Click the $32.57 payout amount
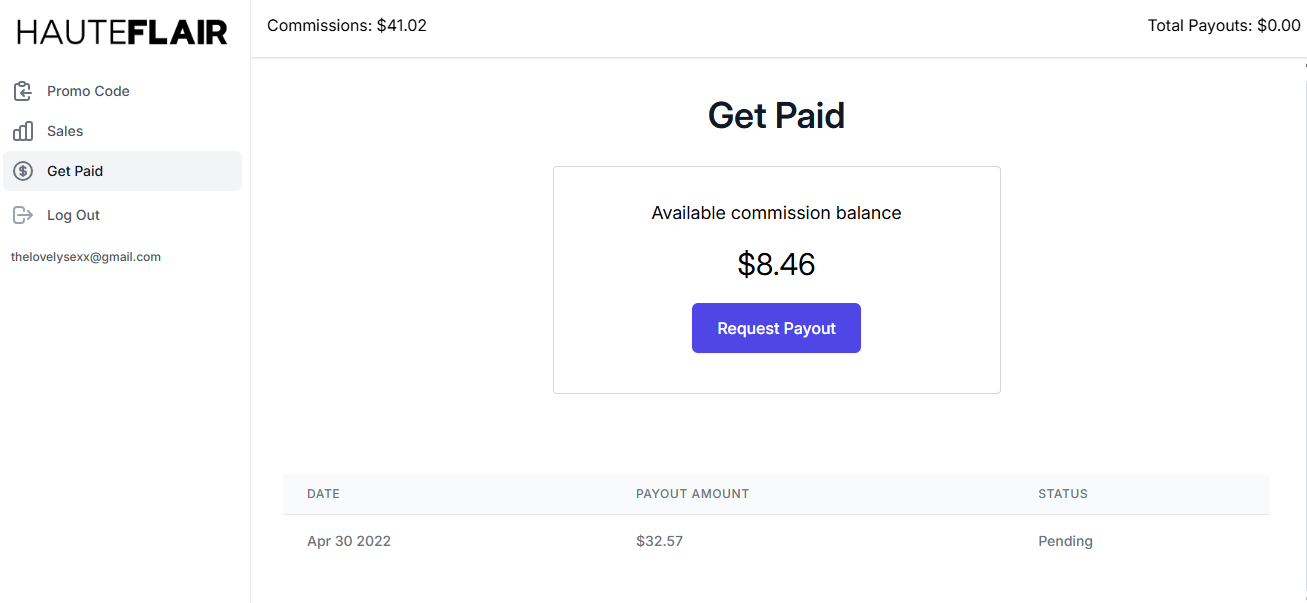Viewport: 1307px width, 603px height. pyautogui.click(x=659, y=541)
